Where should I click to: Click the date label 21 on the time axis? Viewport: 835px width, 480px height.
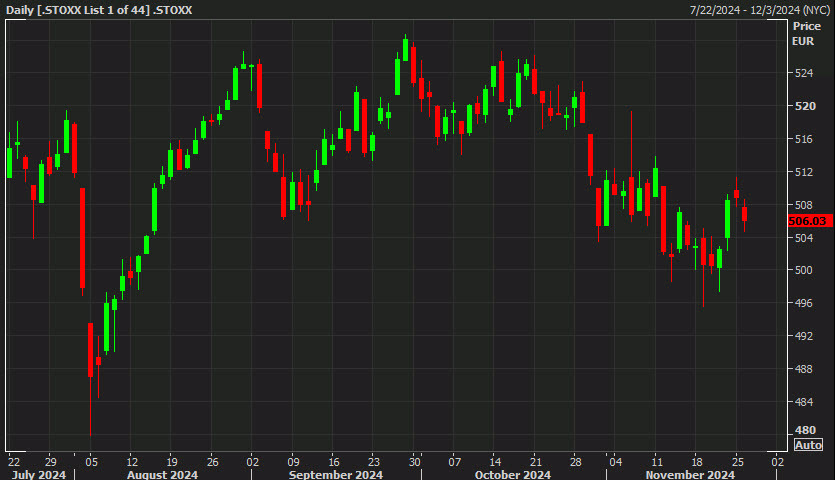coord(536,462)
